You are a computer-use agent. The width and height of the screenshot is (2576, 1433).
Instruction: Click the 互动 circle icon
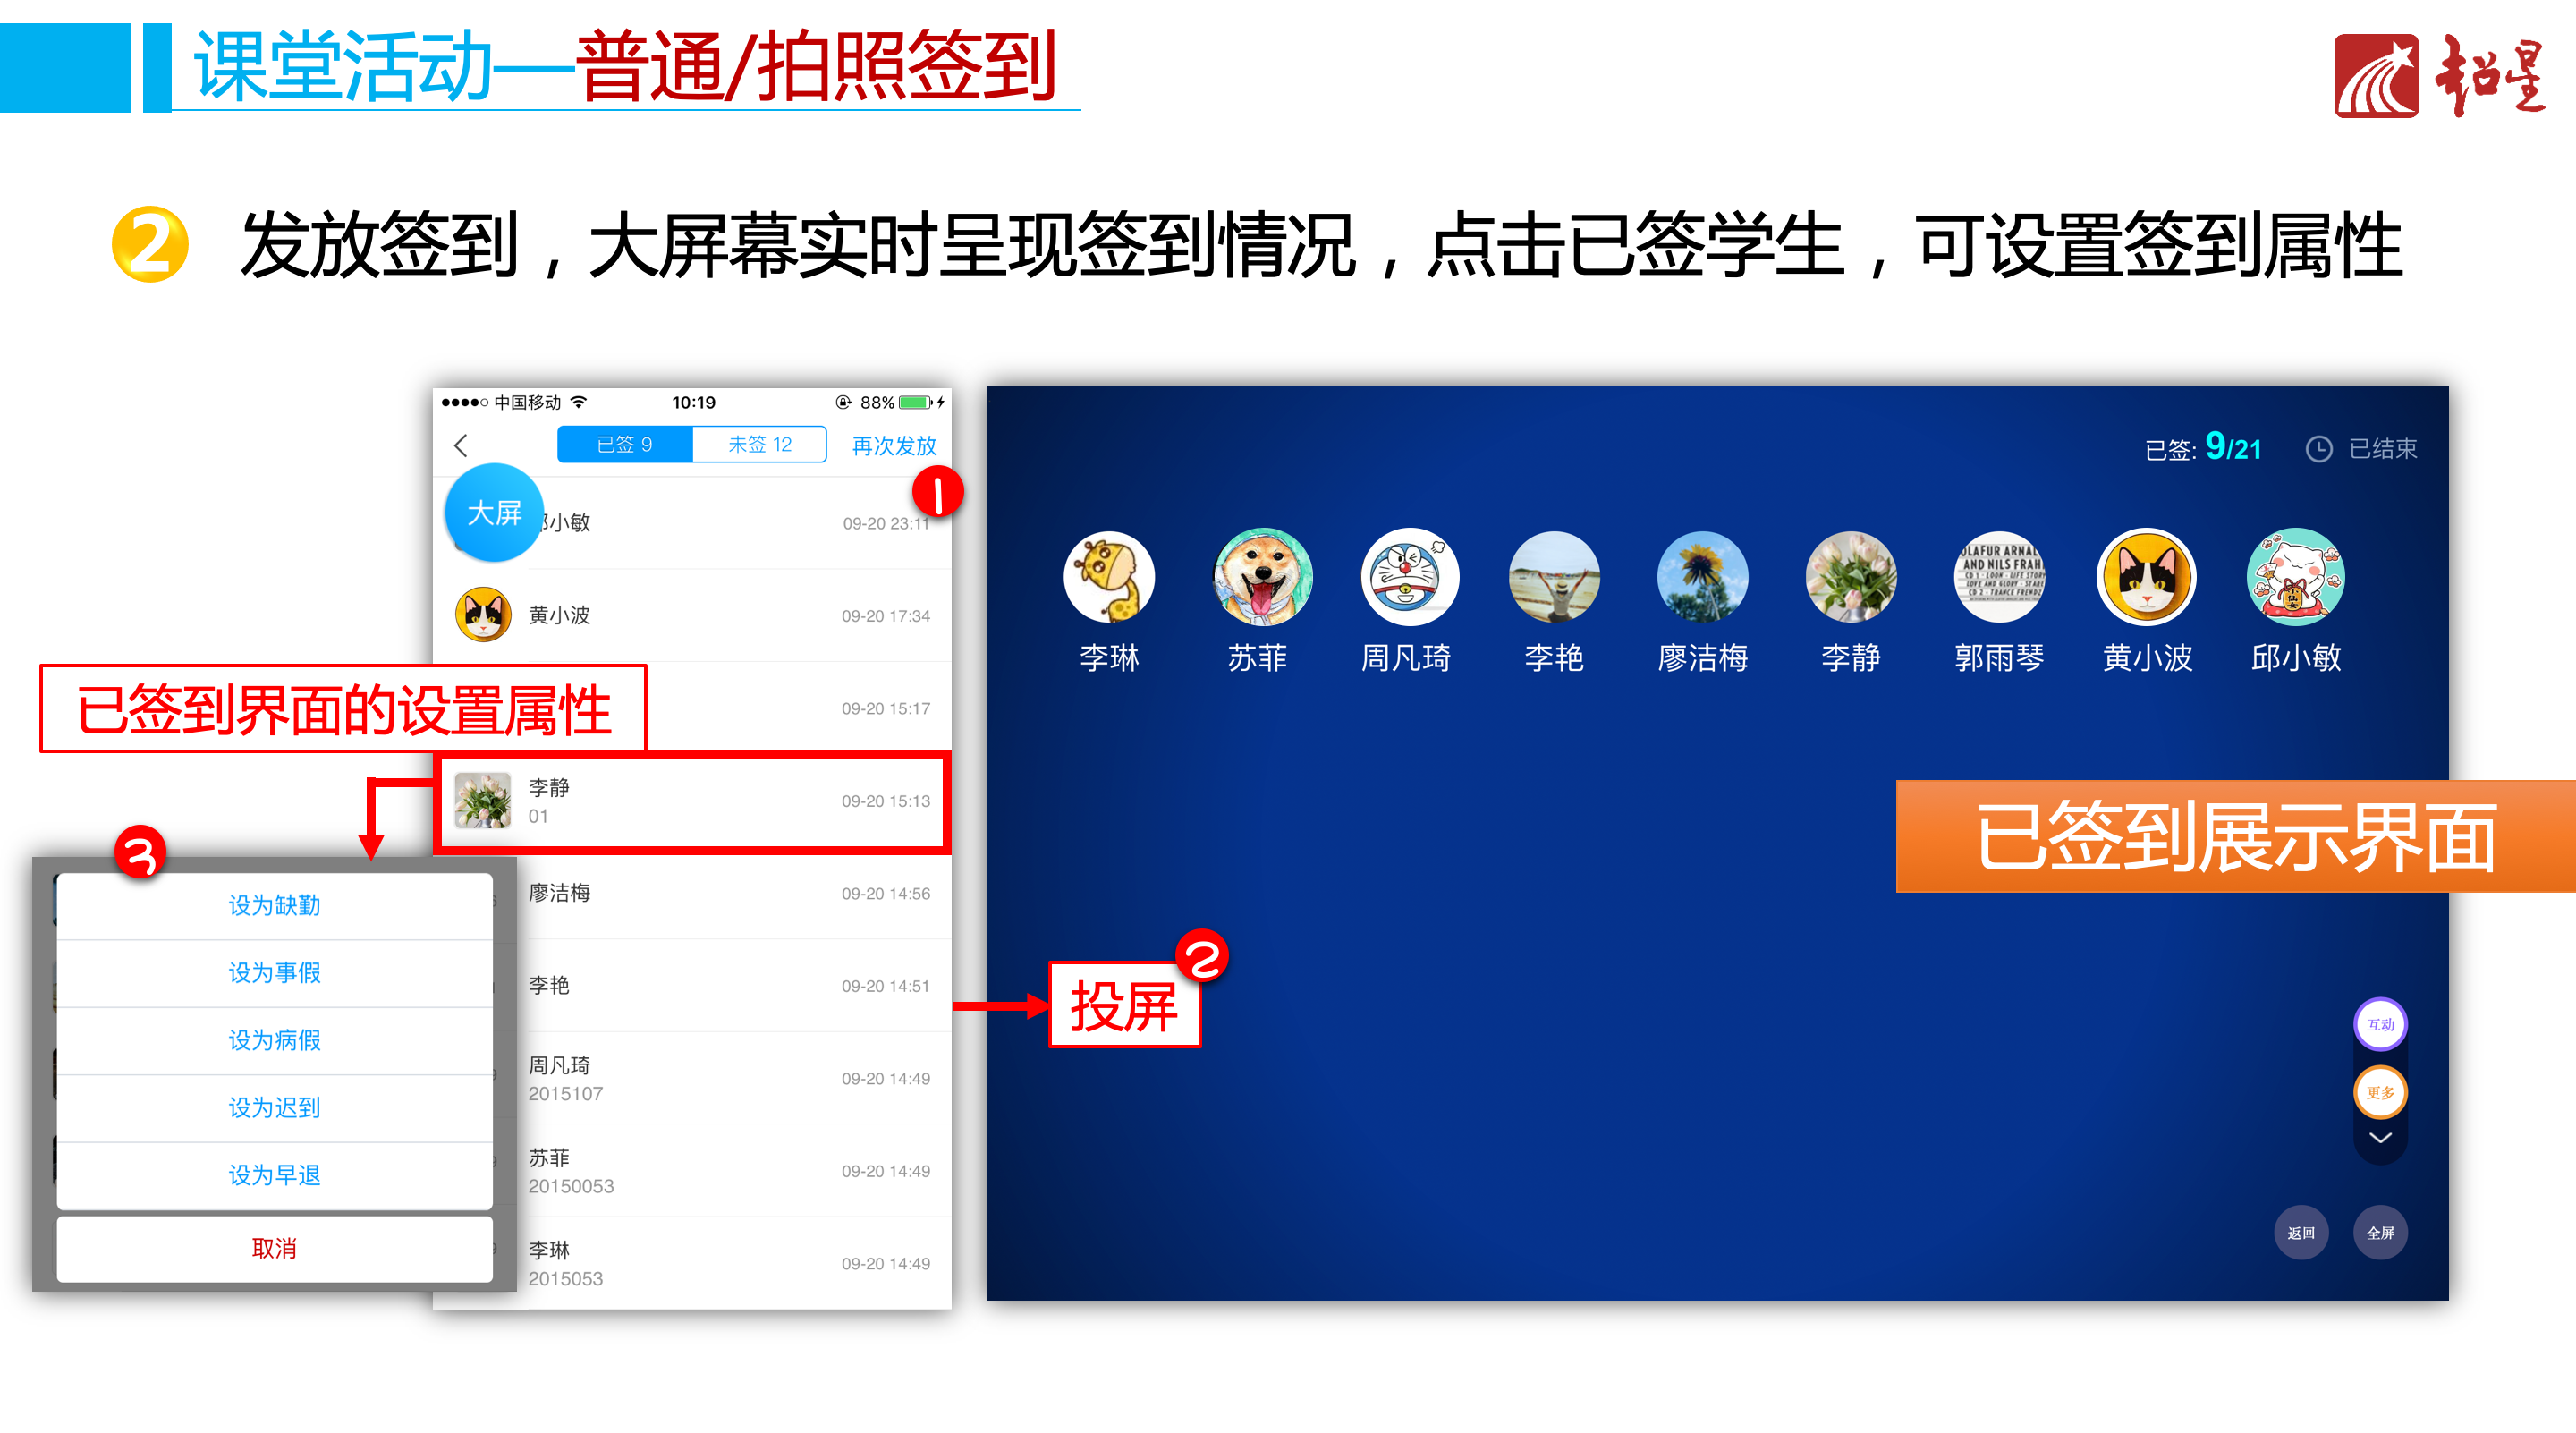coord(2380,1024)
